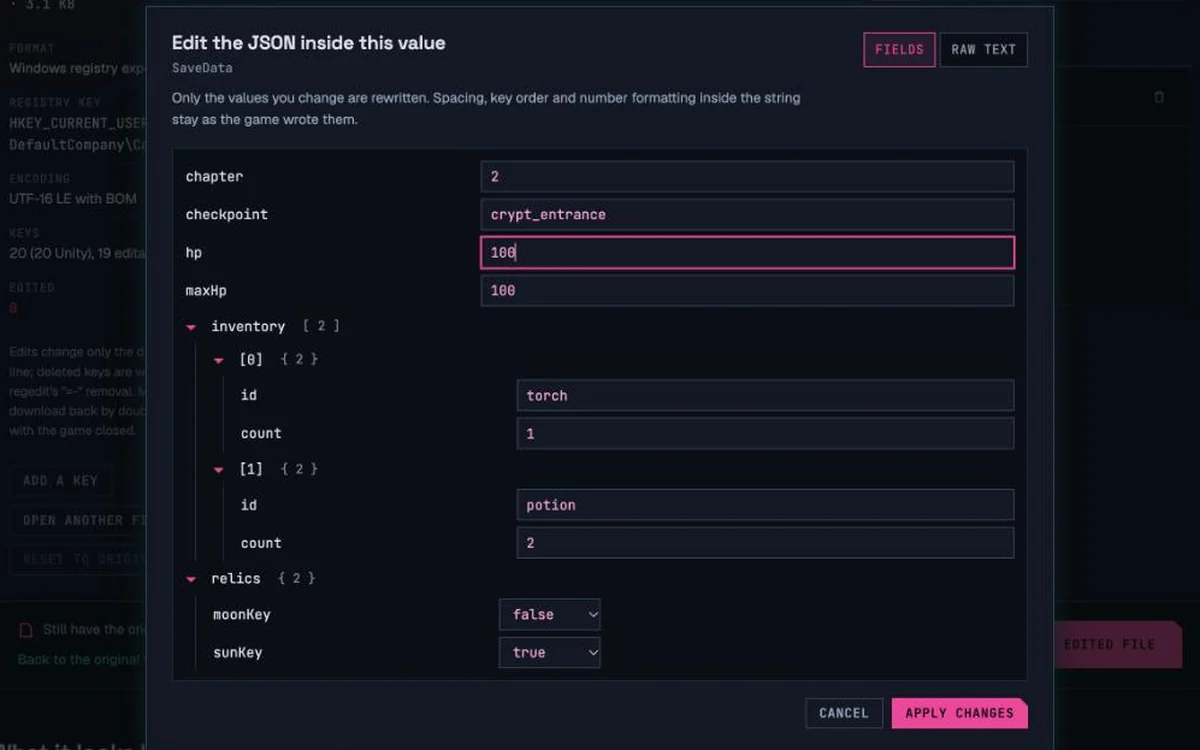Select the 'moonKey' key label
Screen dimensions: 1200x750
pyautogui.click(x=241, y=615)
